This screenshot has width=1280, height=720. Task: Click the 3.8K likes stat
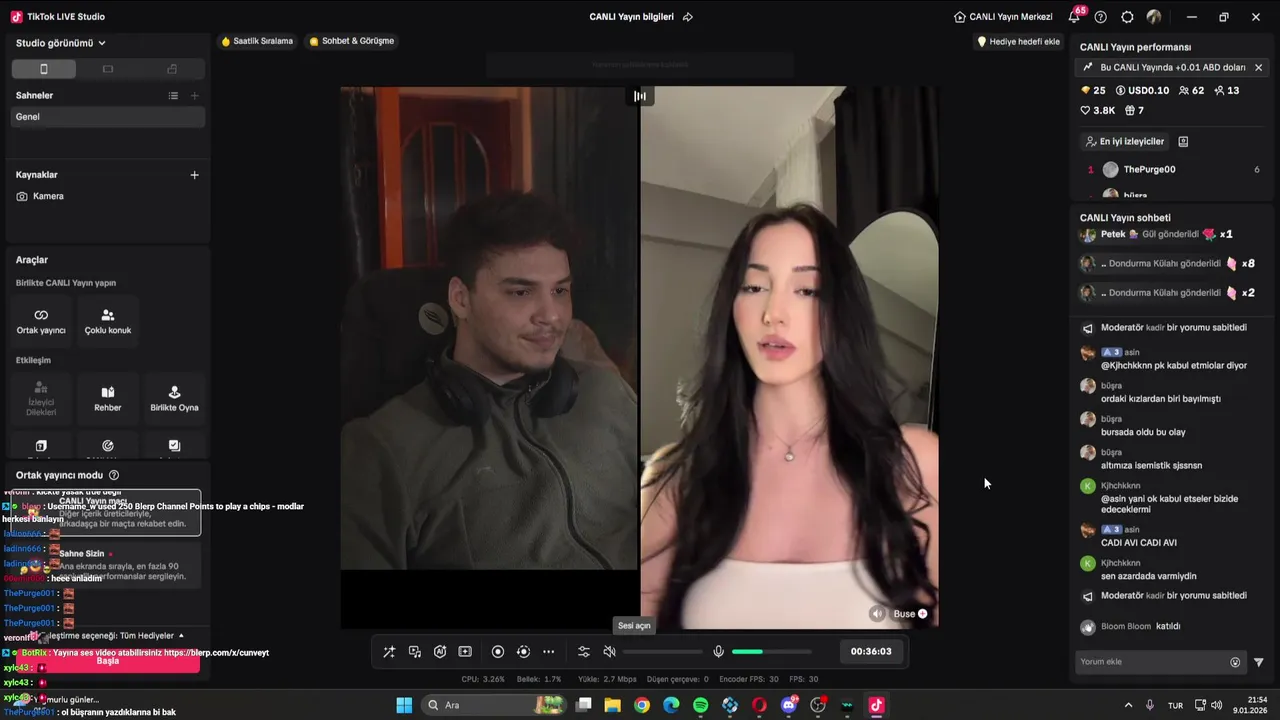tap(1097, 111)
